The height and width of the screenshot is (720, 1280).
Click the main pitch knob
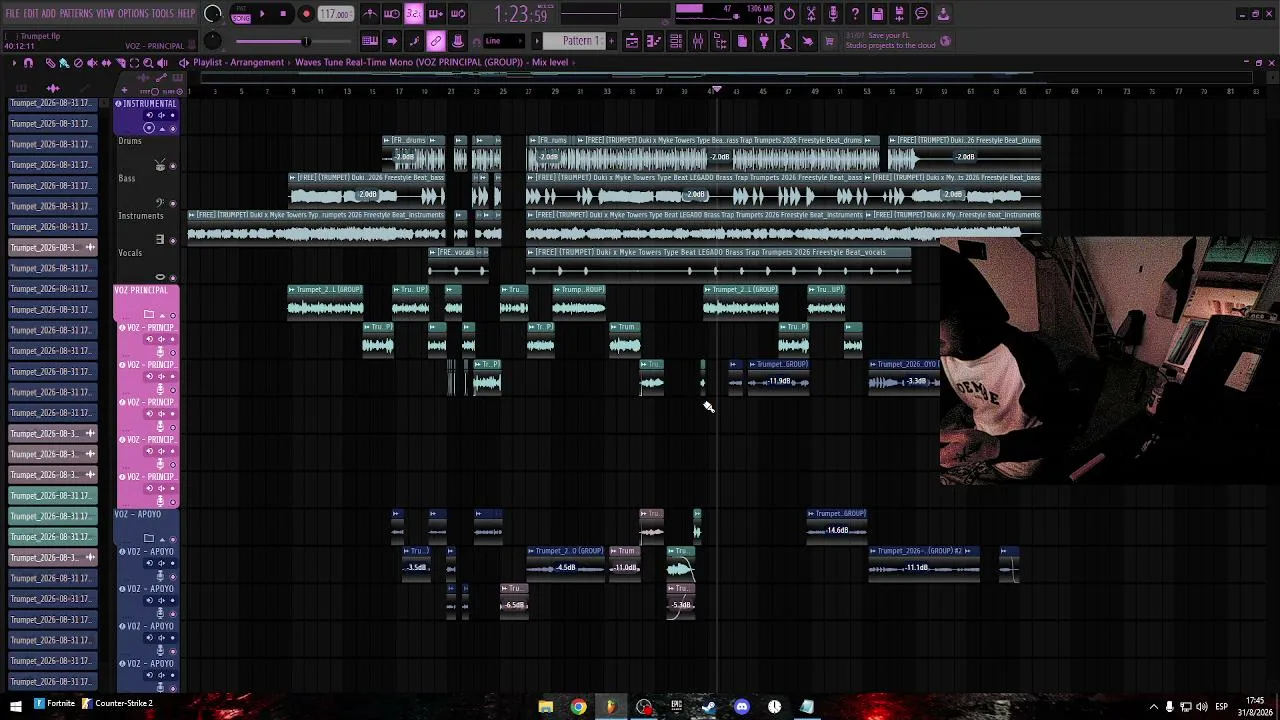[213, 41]
